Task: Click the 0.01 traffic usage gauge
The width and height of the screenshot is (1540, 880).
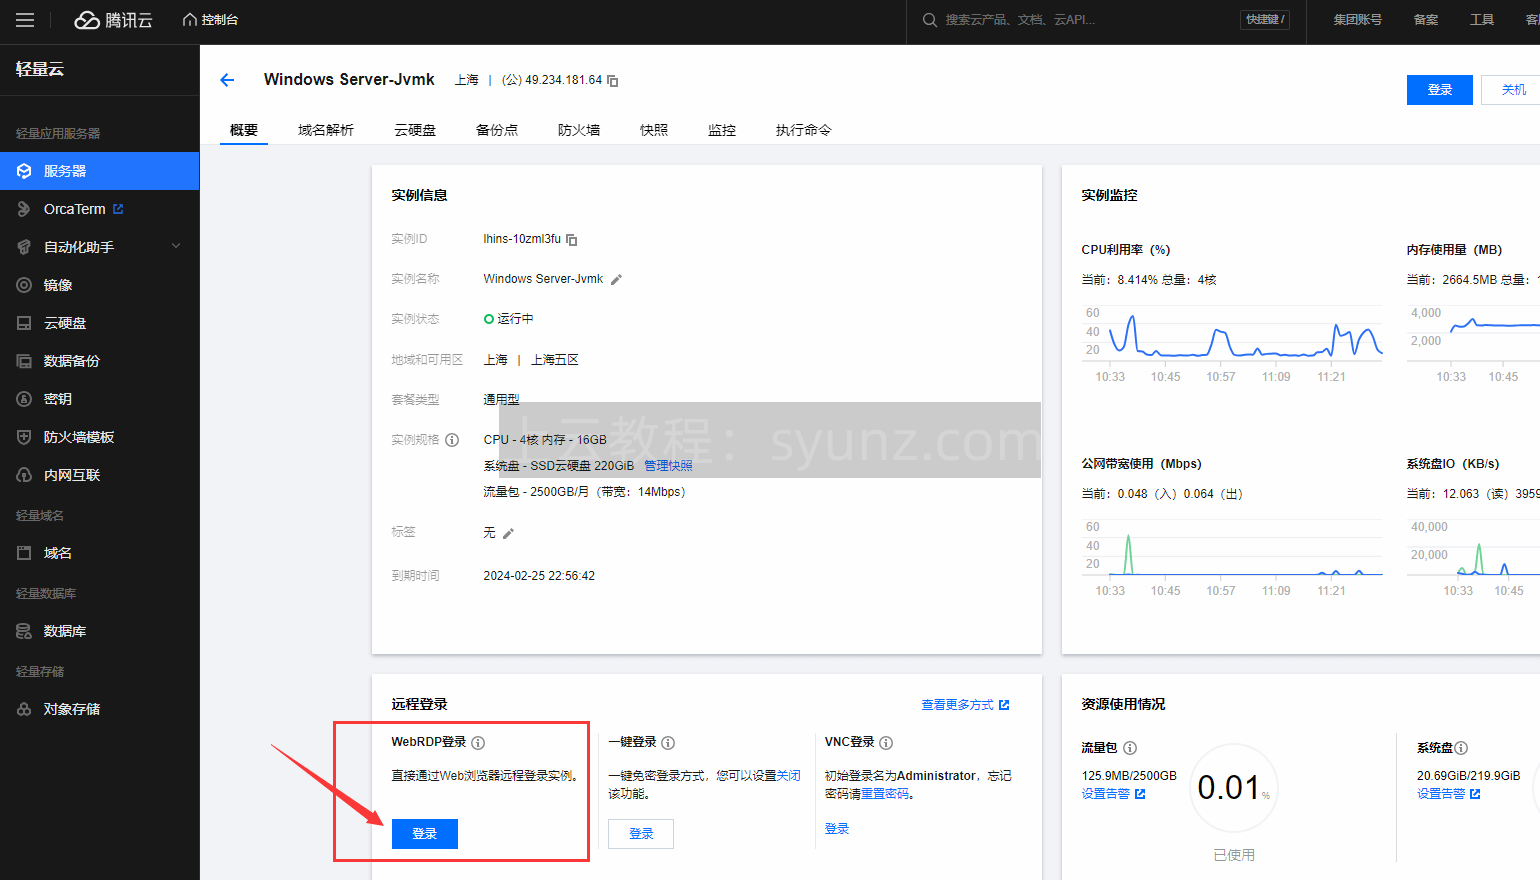Action: pyautogui.click(x=1234, y=788)
